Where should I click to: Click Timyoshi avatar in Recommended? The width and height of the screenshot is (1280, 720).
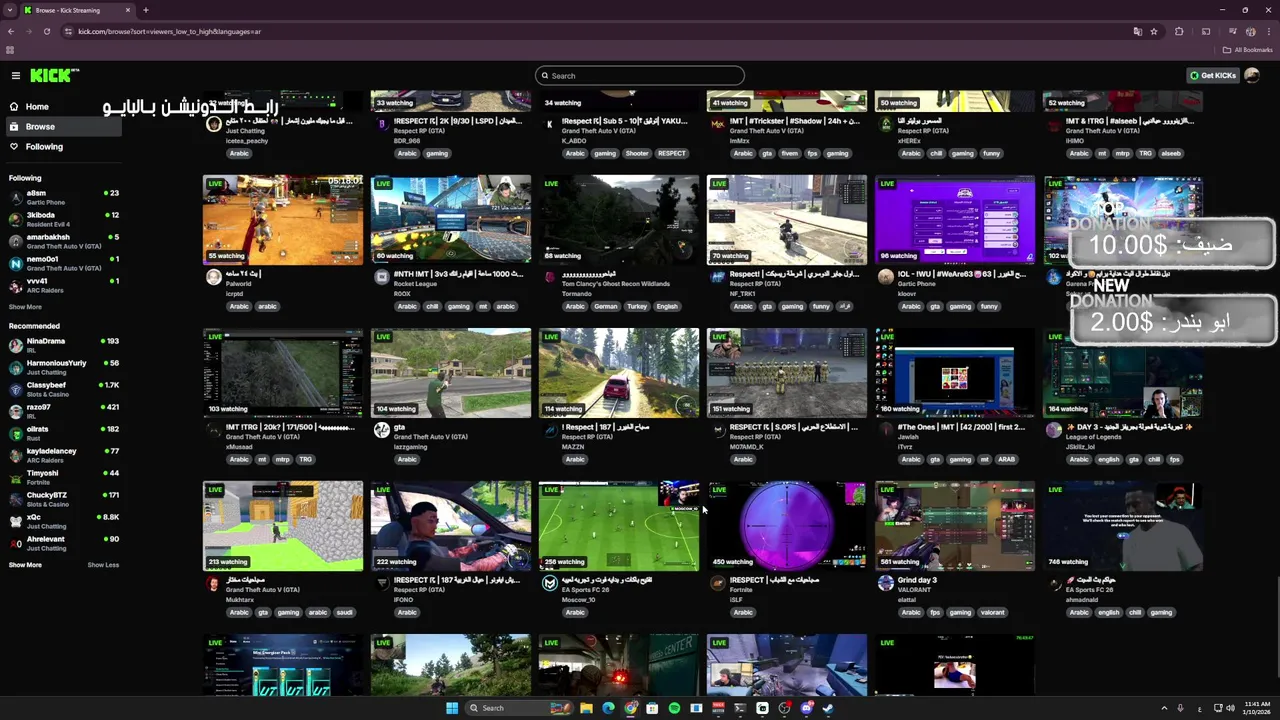[x=15, y=477]
